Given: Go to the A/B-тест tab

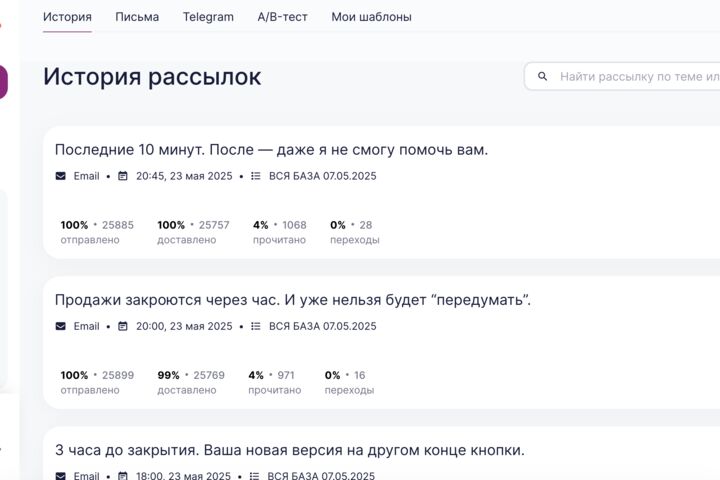Looking at the screenshot, I should pyautogui.click(x=282, y=17).
